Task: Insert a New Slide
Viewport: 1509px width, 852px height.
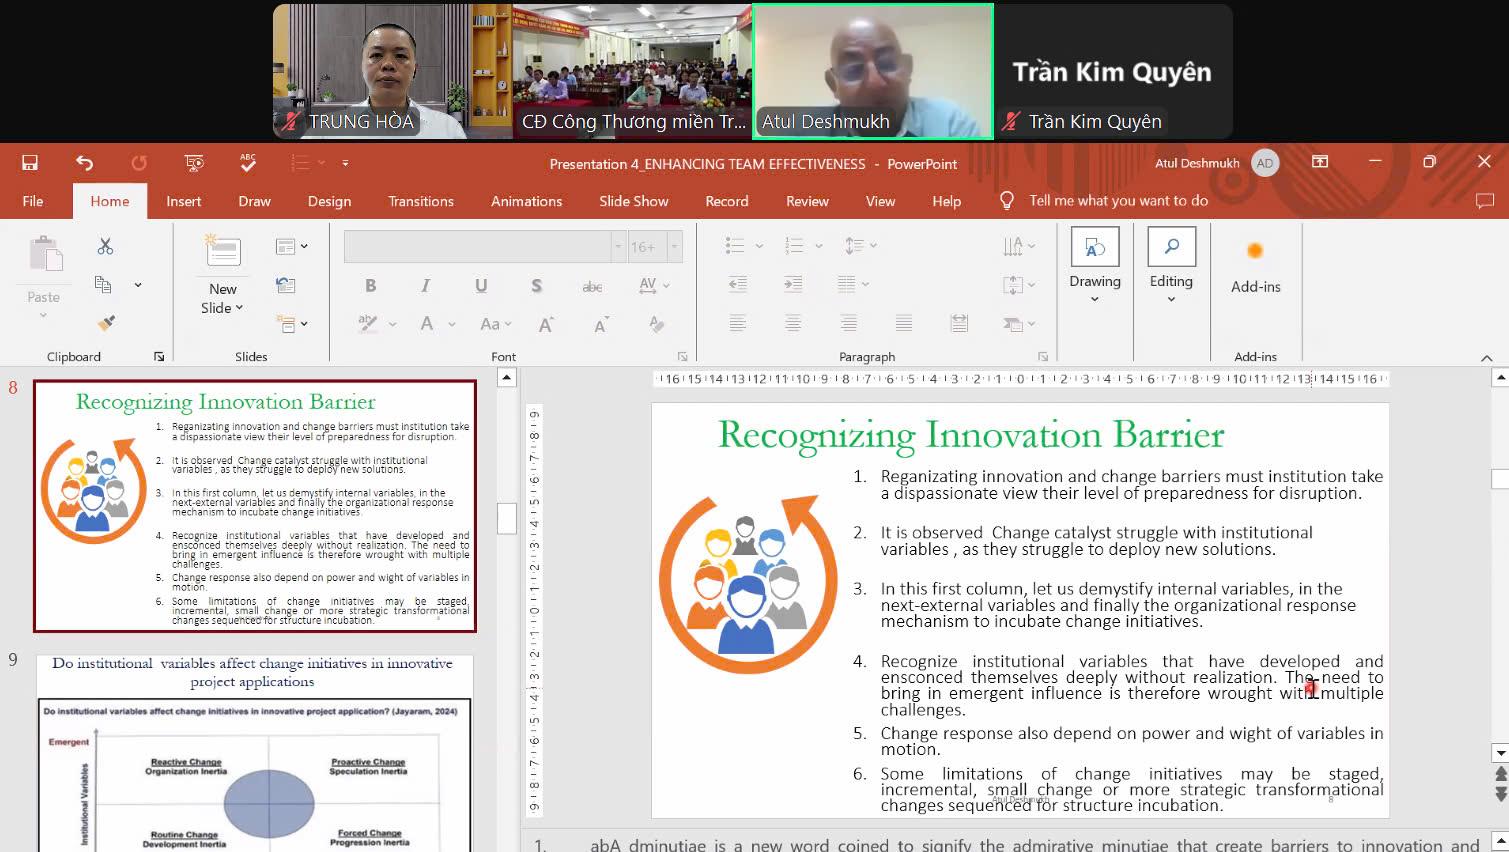Action: click(223, 275)
